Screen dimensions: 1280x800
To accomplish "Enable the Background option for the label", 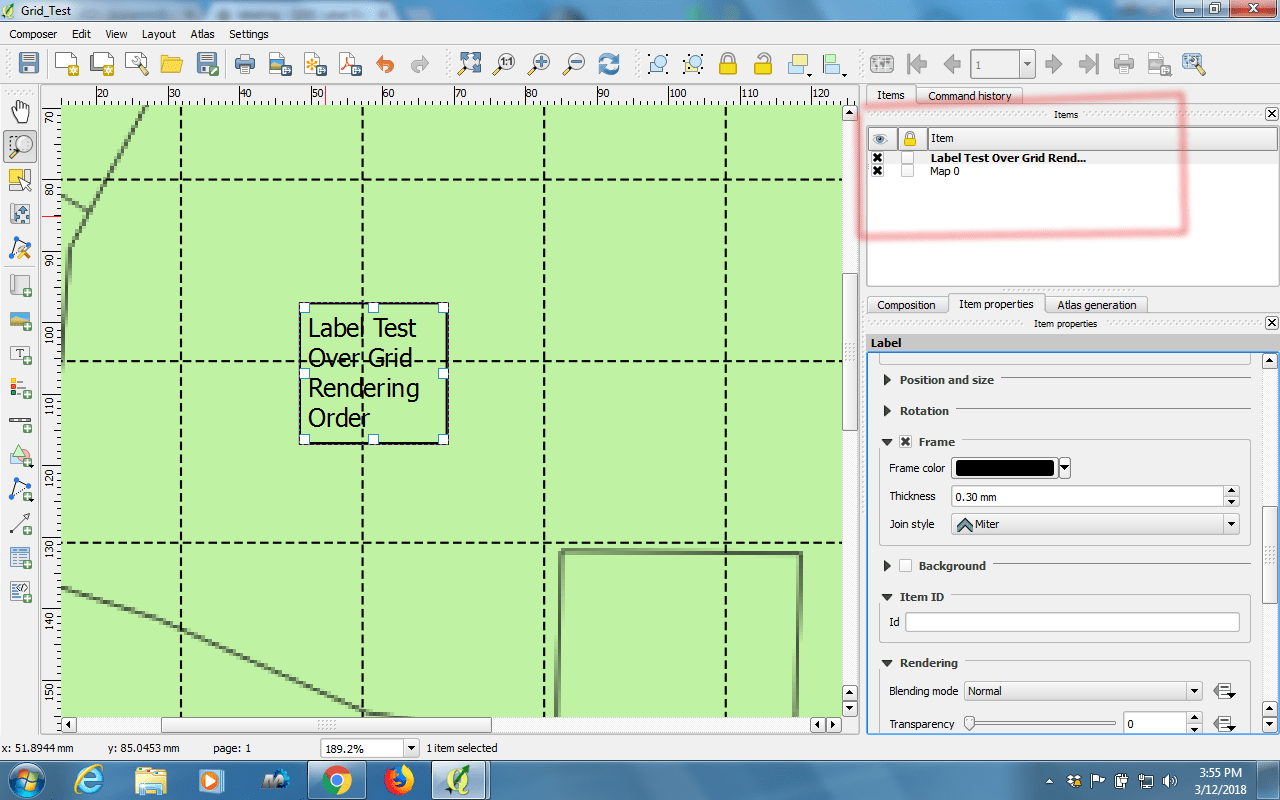I will 906,565.
